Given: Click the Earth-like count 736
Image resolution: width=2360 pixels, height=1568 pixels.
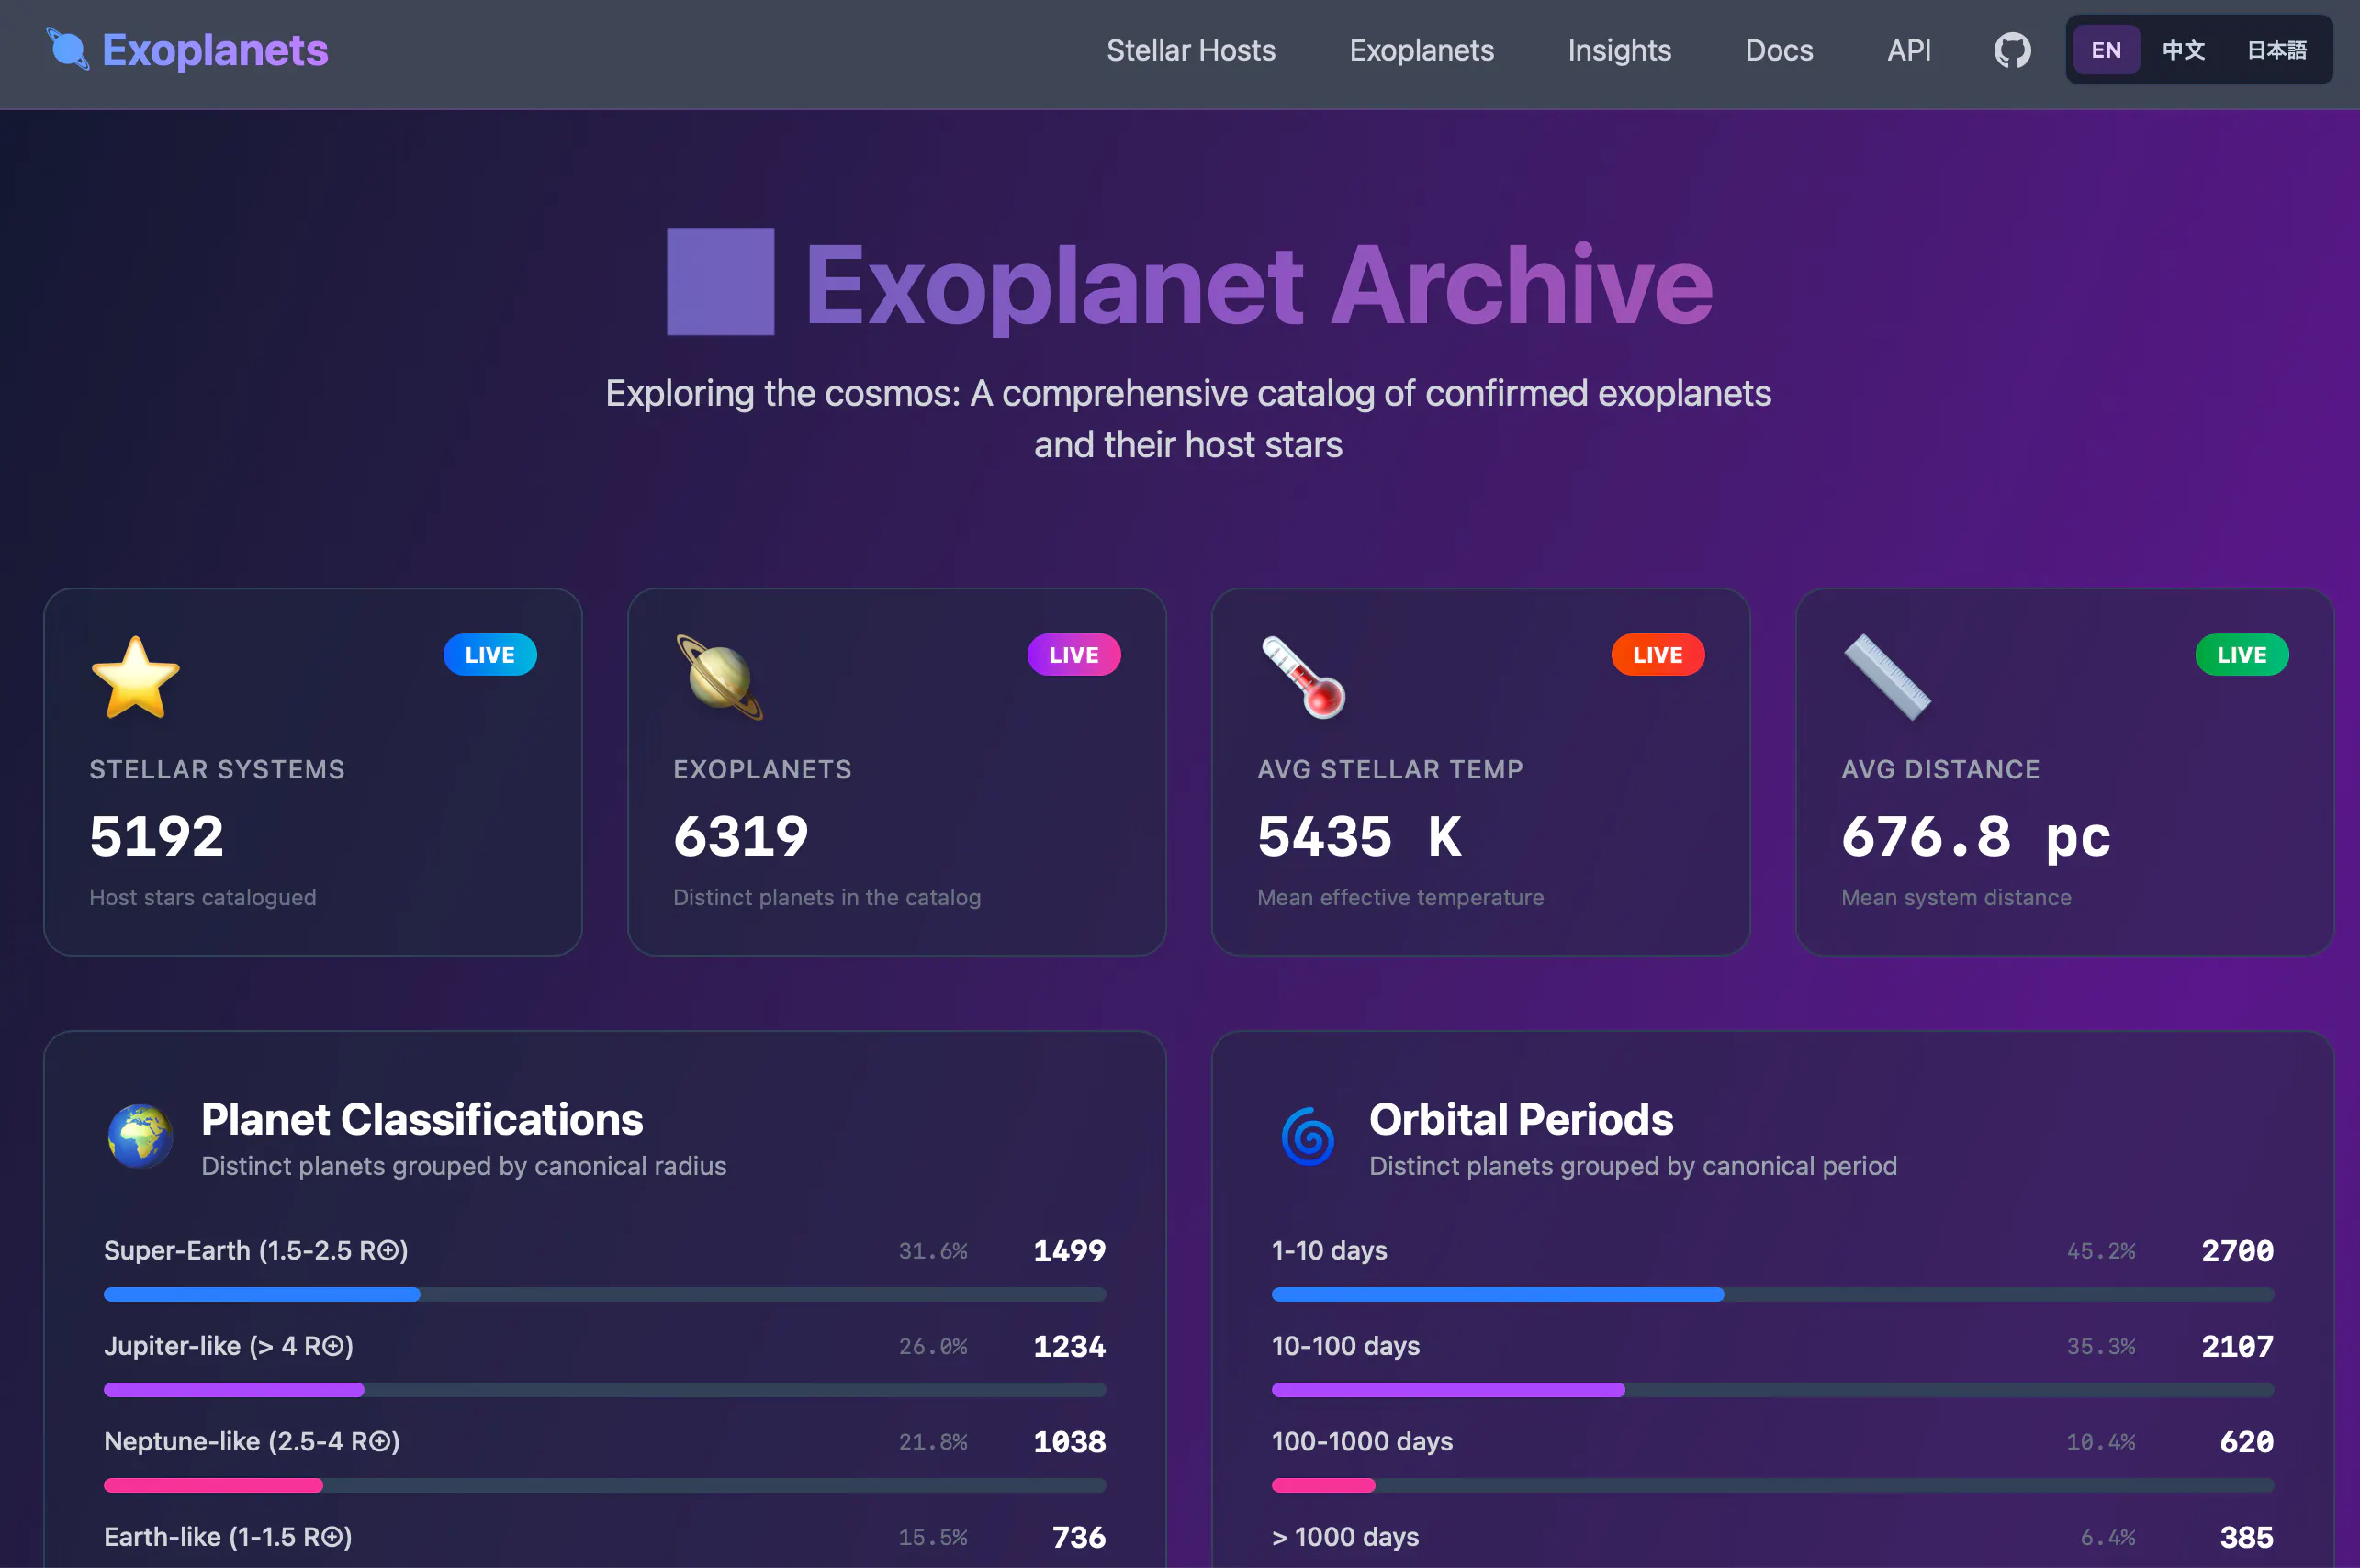Looking at the screenshot, I should [x=1079, y=1537].
